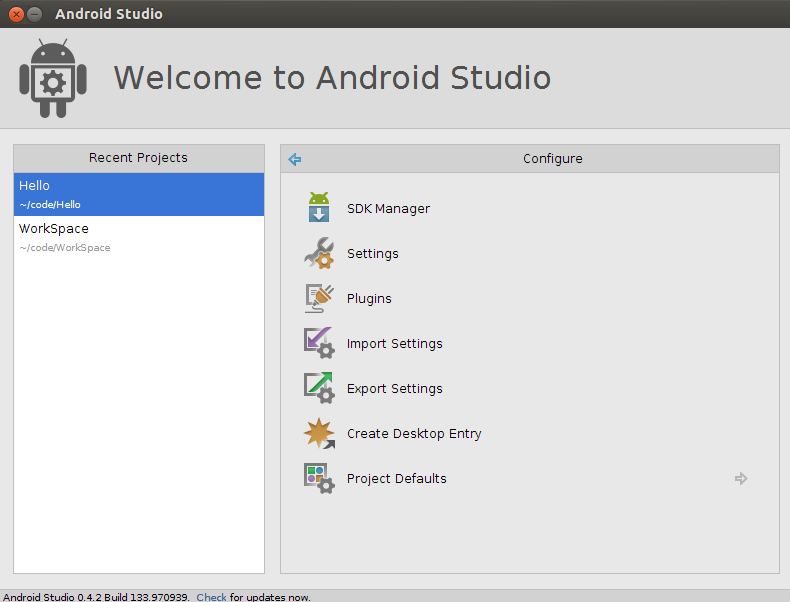Screen dimensions: 790x602
Task: Click the Project Defaults gear icon
Action: tap(319, 478)
